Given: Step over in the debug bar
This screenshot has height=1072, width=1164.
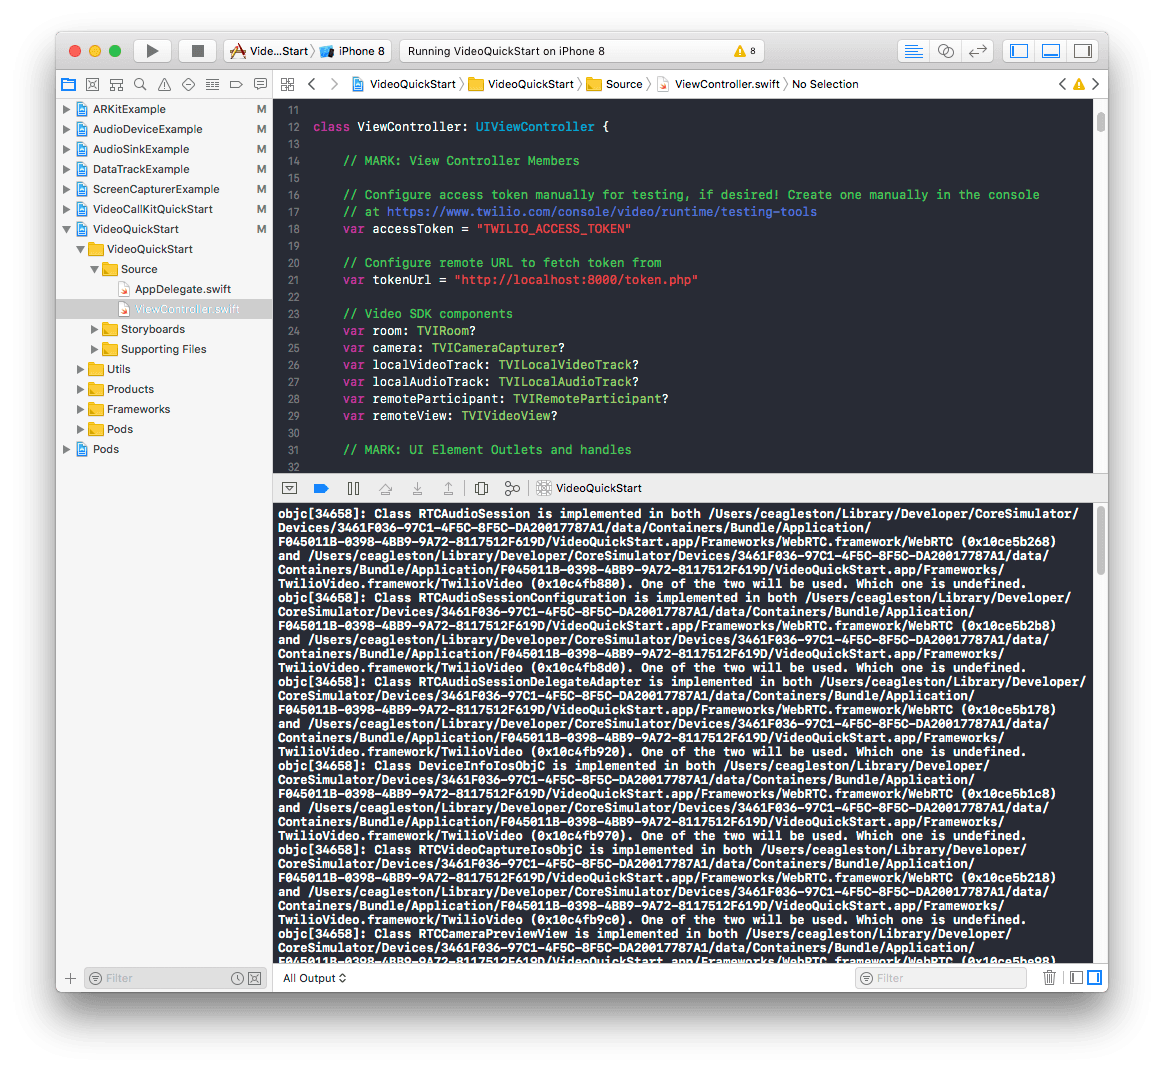Looking at the screenshot, I should (x=385, y=488).
